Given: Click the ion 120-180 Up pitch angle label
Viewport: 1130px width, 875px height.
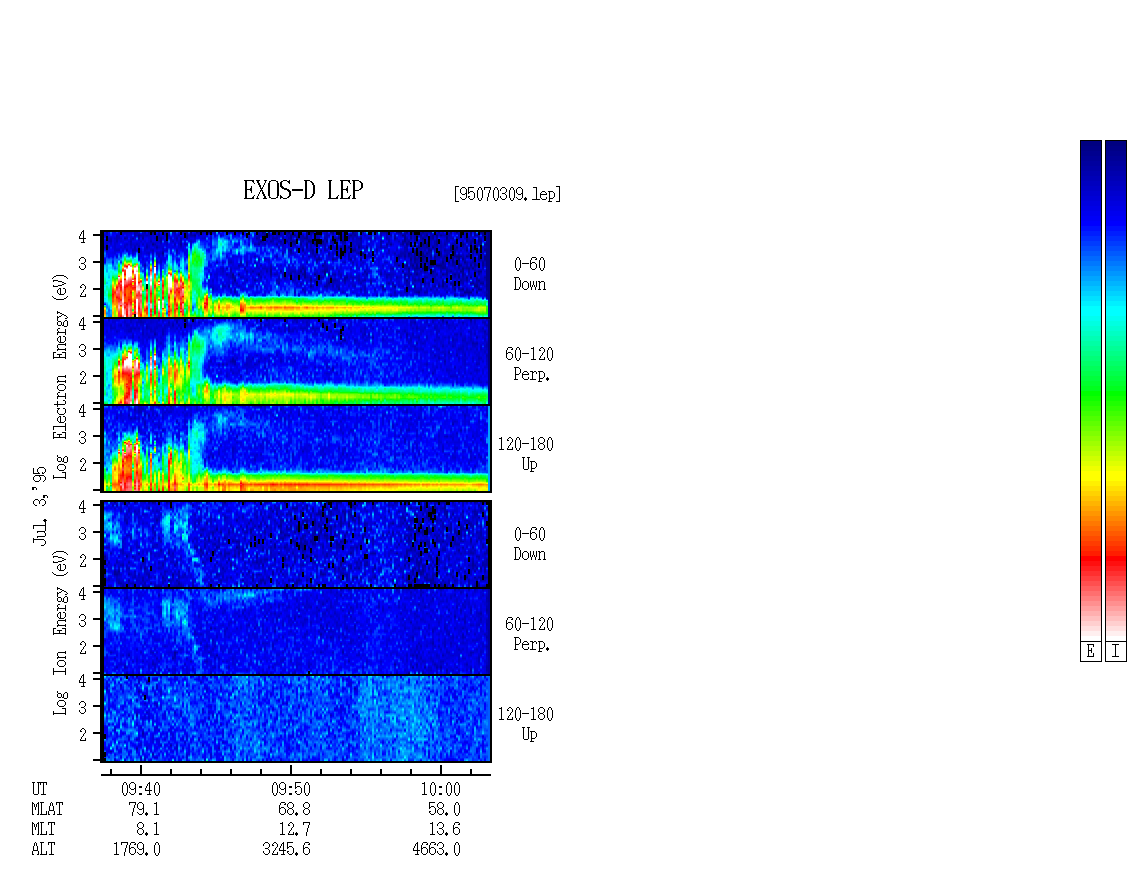Looking at the screenshot, I should point(526,724).
